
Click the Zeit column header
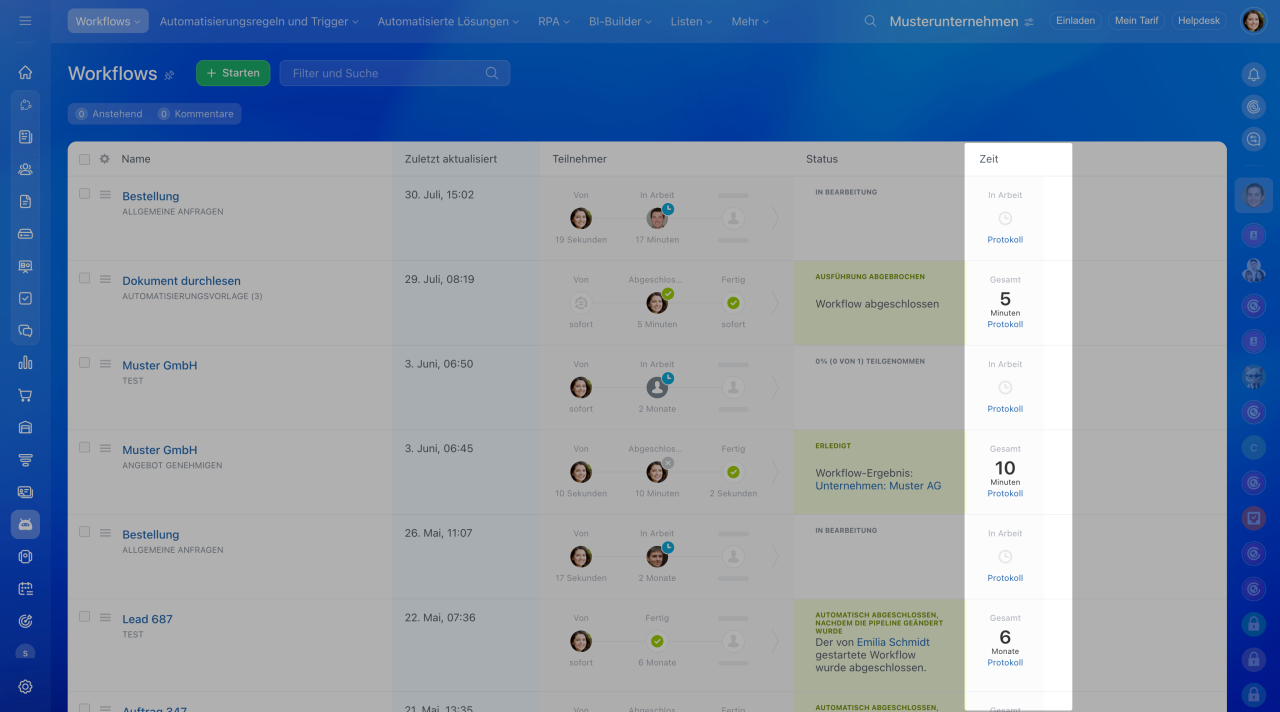tap(989, 159)
